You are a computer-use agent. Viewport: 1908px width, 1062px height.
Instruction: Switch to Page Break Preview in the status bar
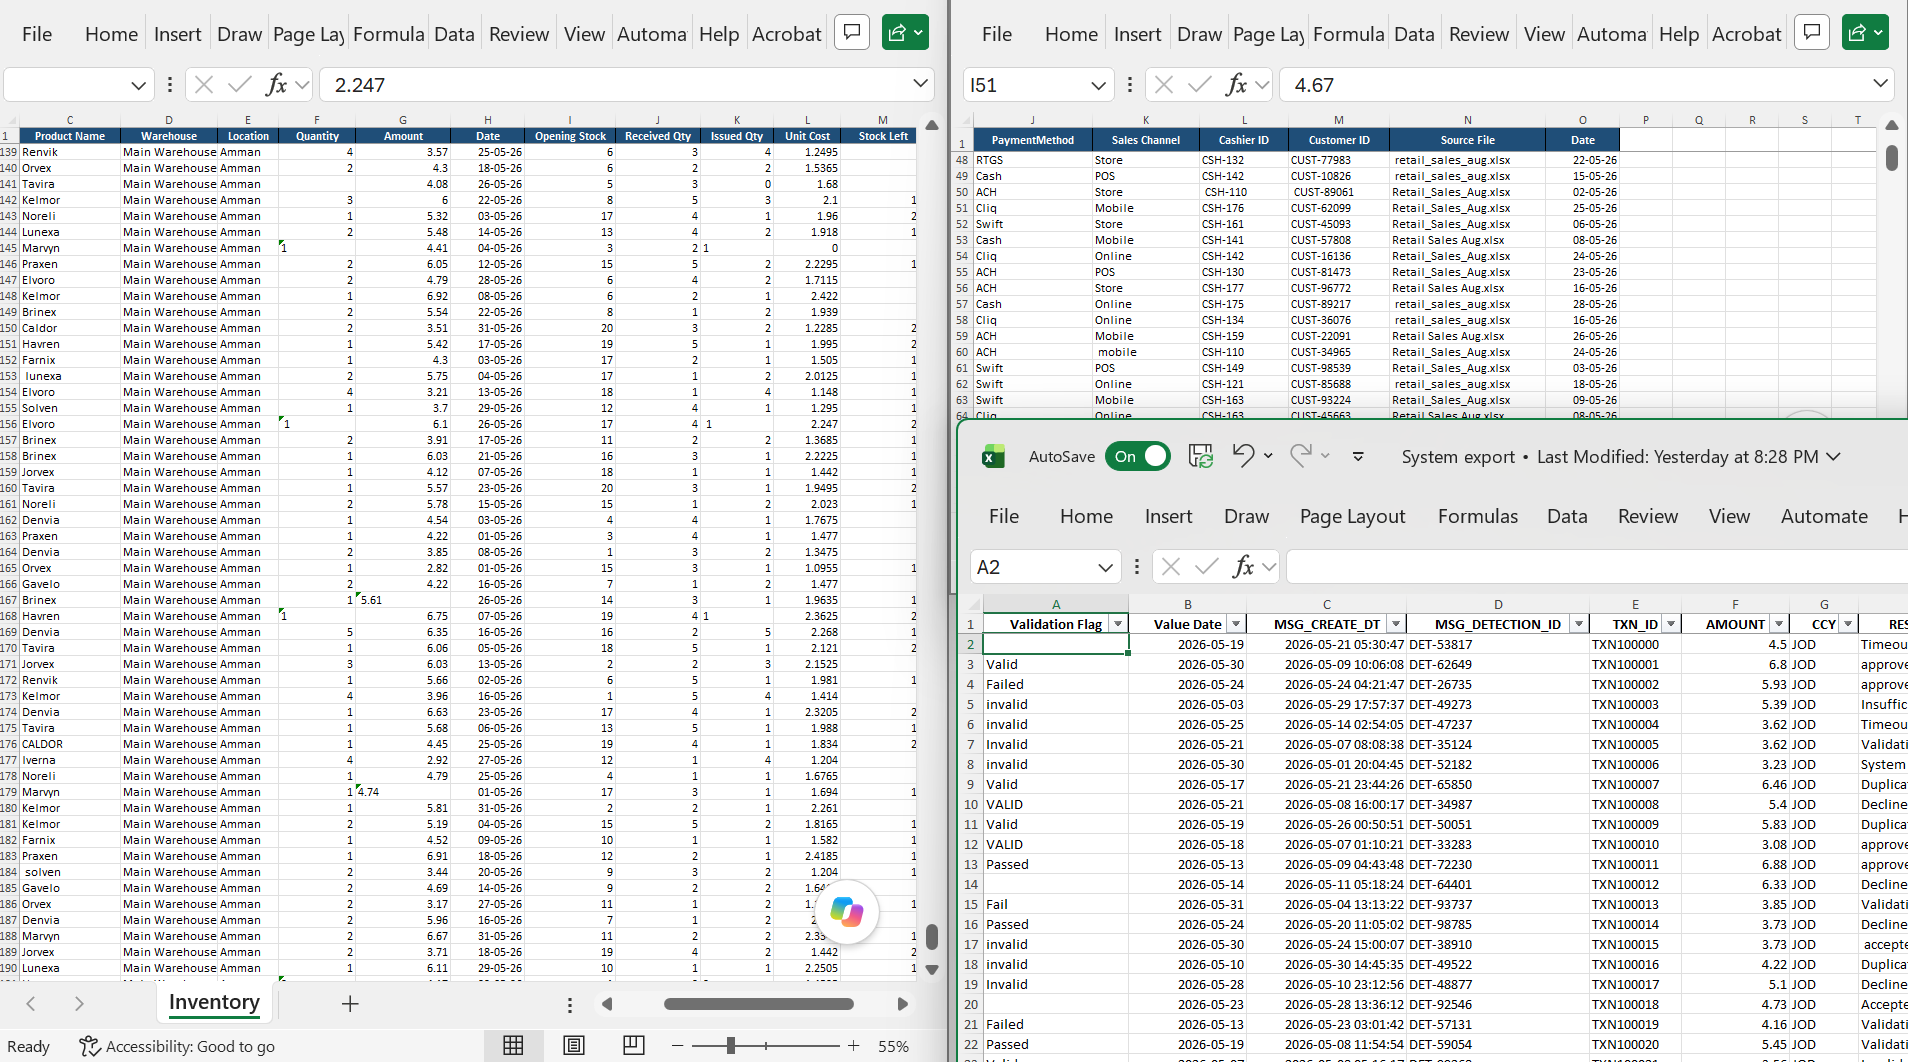click(634, 1046)
